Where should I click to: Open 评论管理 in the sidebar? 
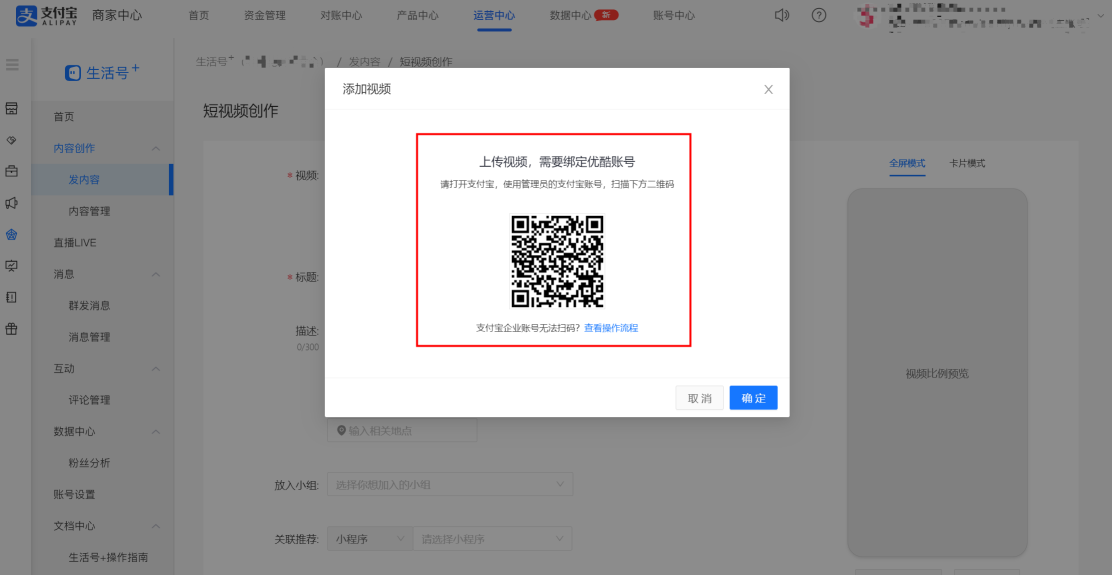(x=89, y=400)
